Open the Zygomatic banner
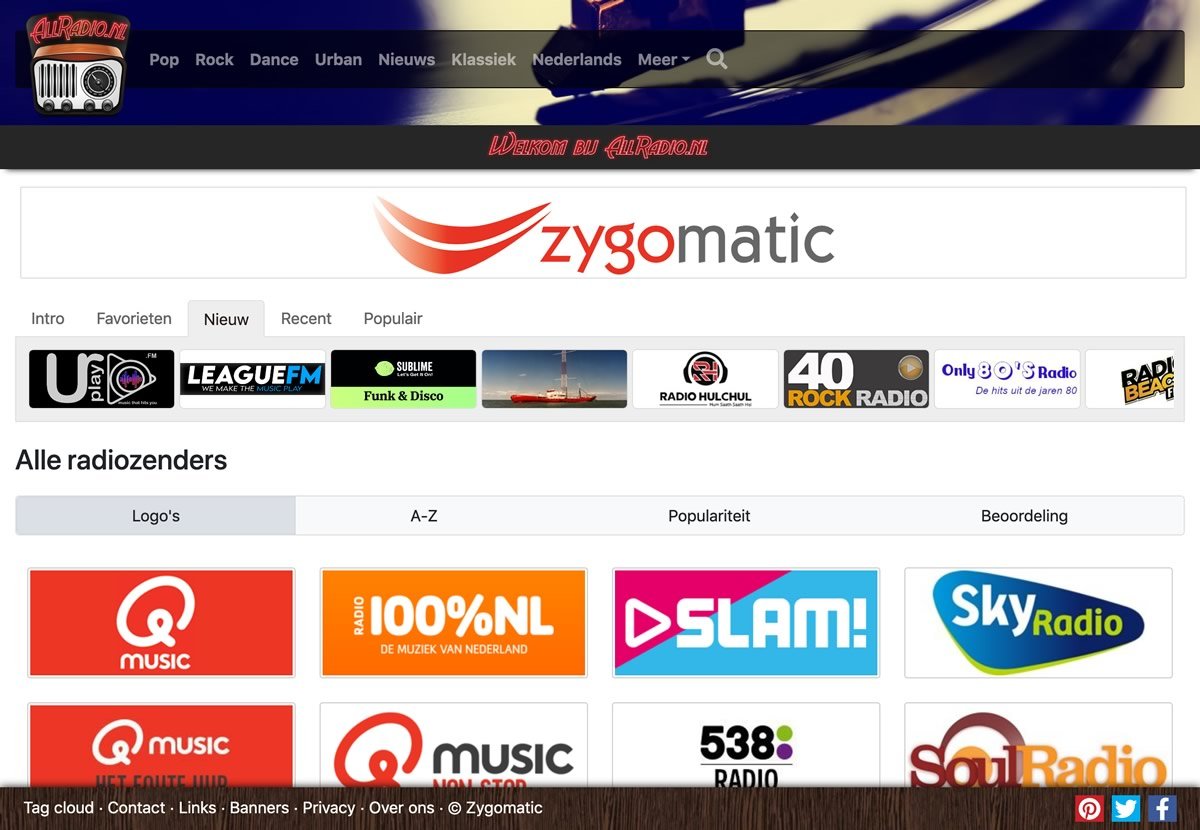 pos(603,232)
